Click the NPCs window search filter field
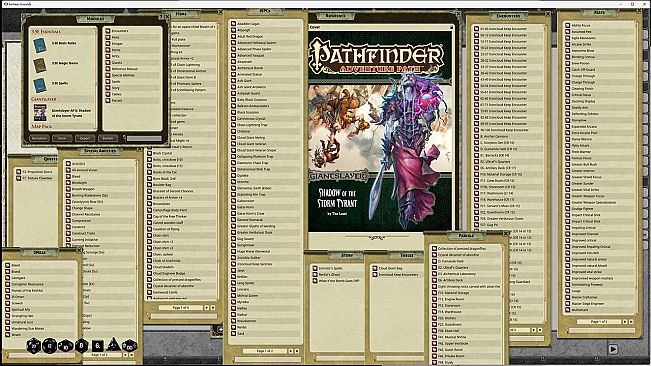The height and width of the screenshot is (366, 651). pos(267,360)
